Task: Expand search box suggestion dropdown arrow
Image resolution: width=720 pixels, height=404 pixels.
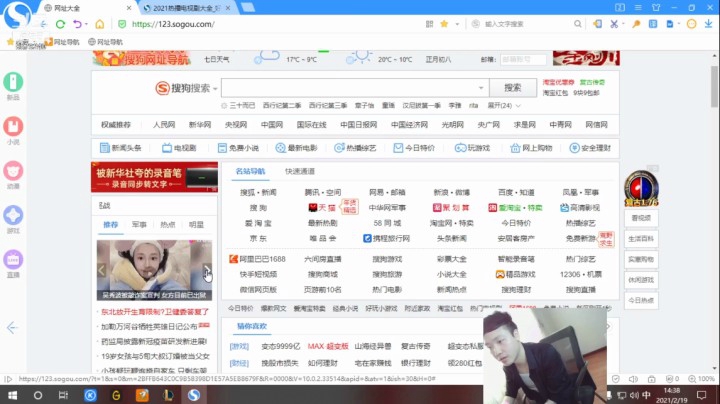Action: tap(481, 88)
